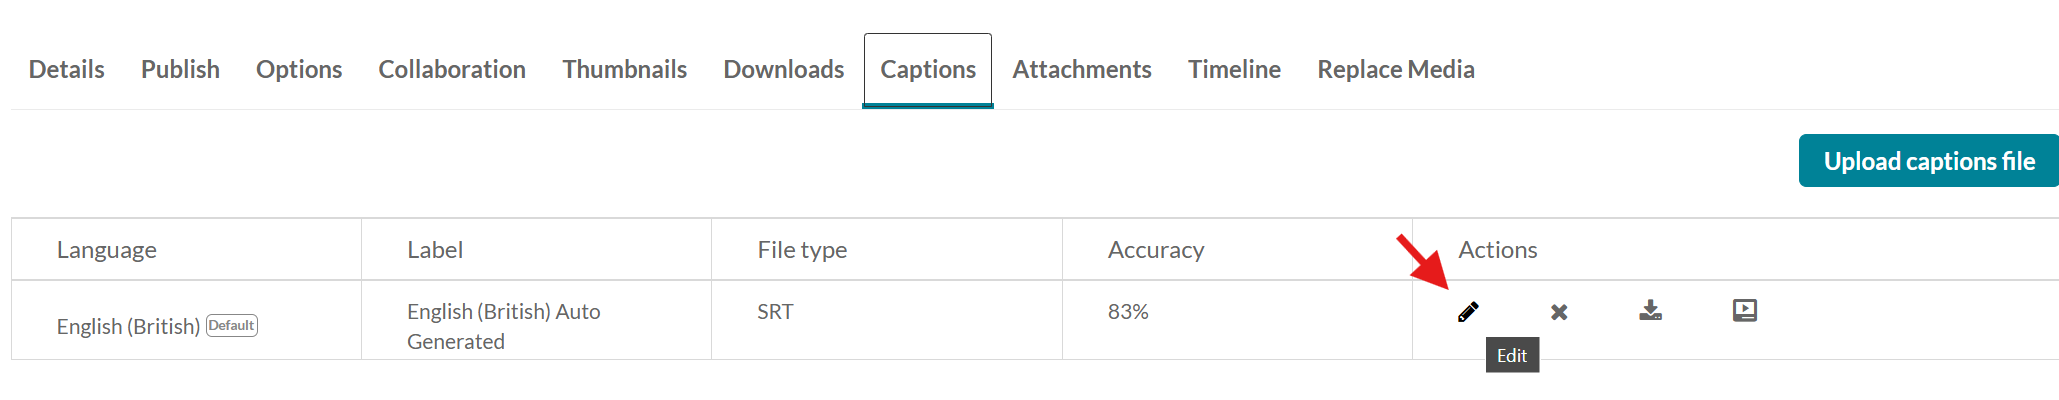
Task: Go to the Collaboration tab
Action: click(452, 69)
